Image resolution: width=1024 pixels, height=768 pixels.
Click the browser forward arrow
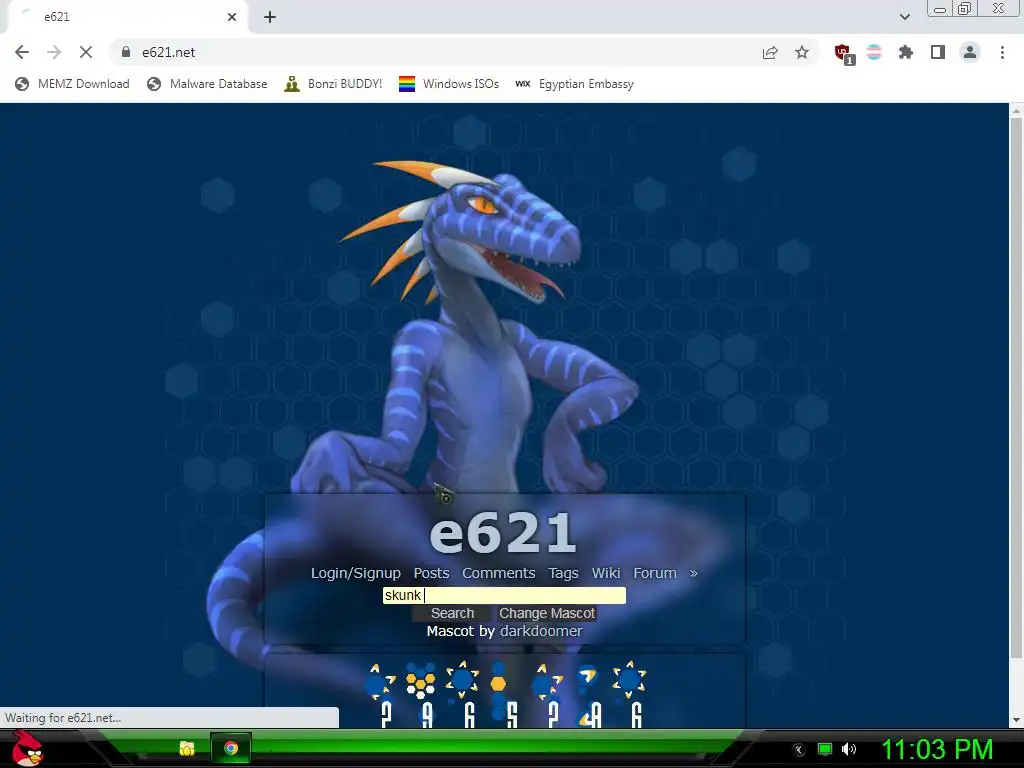pyautogui.click(x=54, y=52)
